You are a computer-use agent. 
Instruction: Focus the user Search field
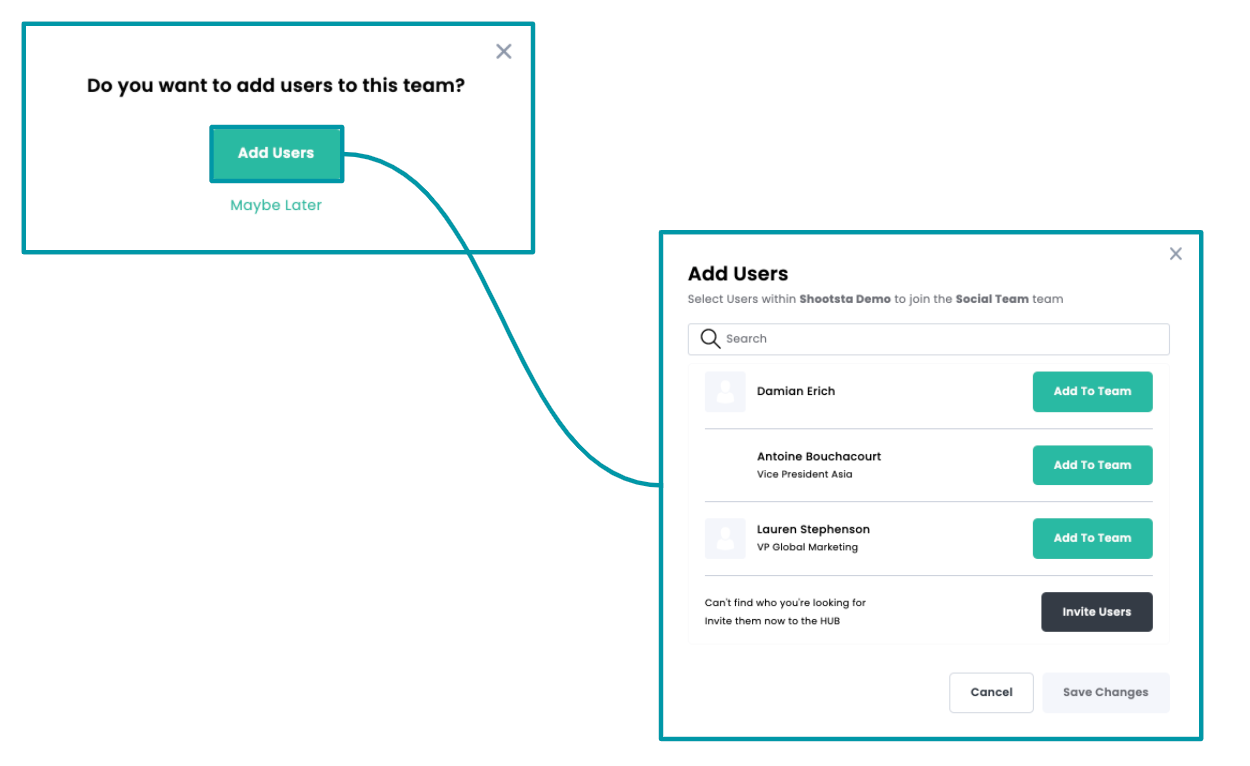(940, 339)
